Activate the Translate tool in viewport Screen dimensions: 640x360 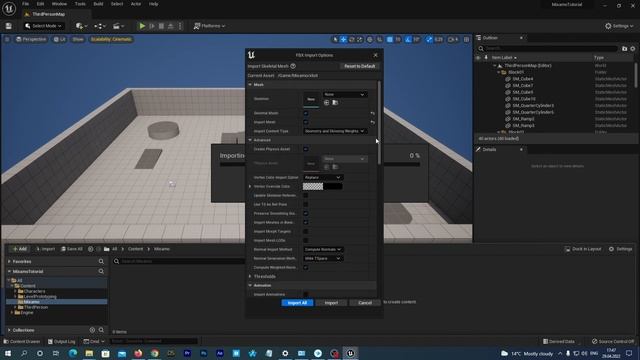tap(344, 40)
